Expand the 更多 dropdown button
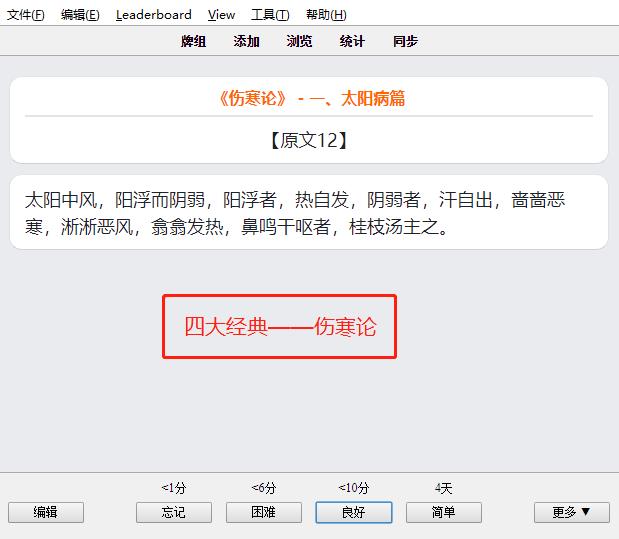 point(572,513)
